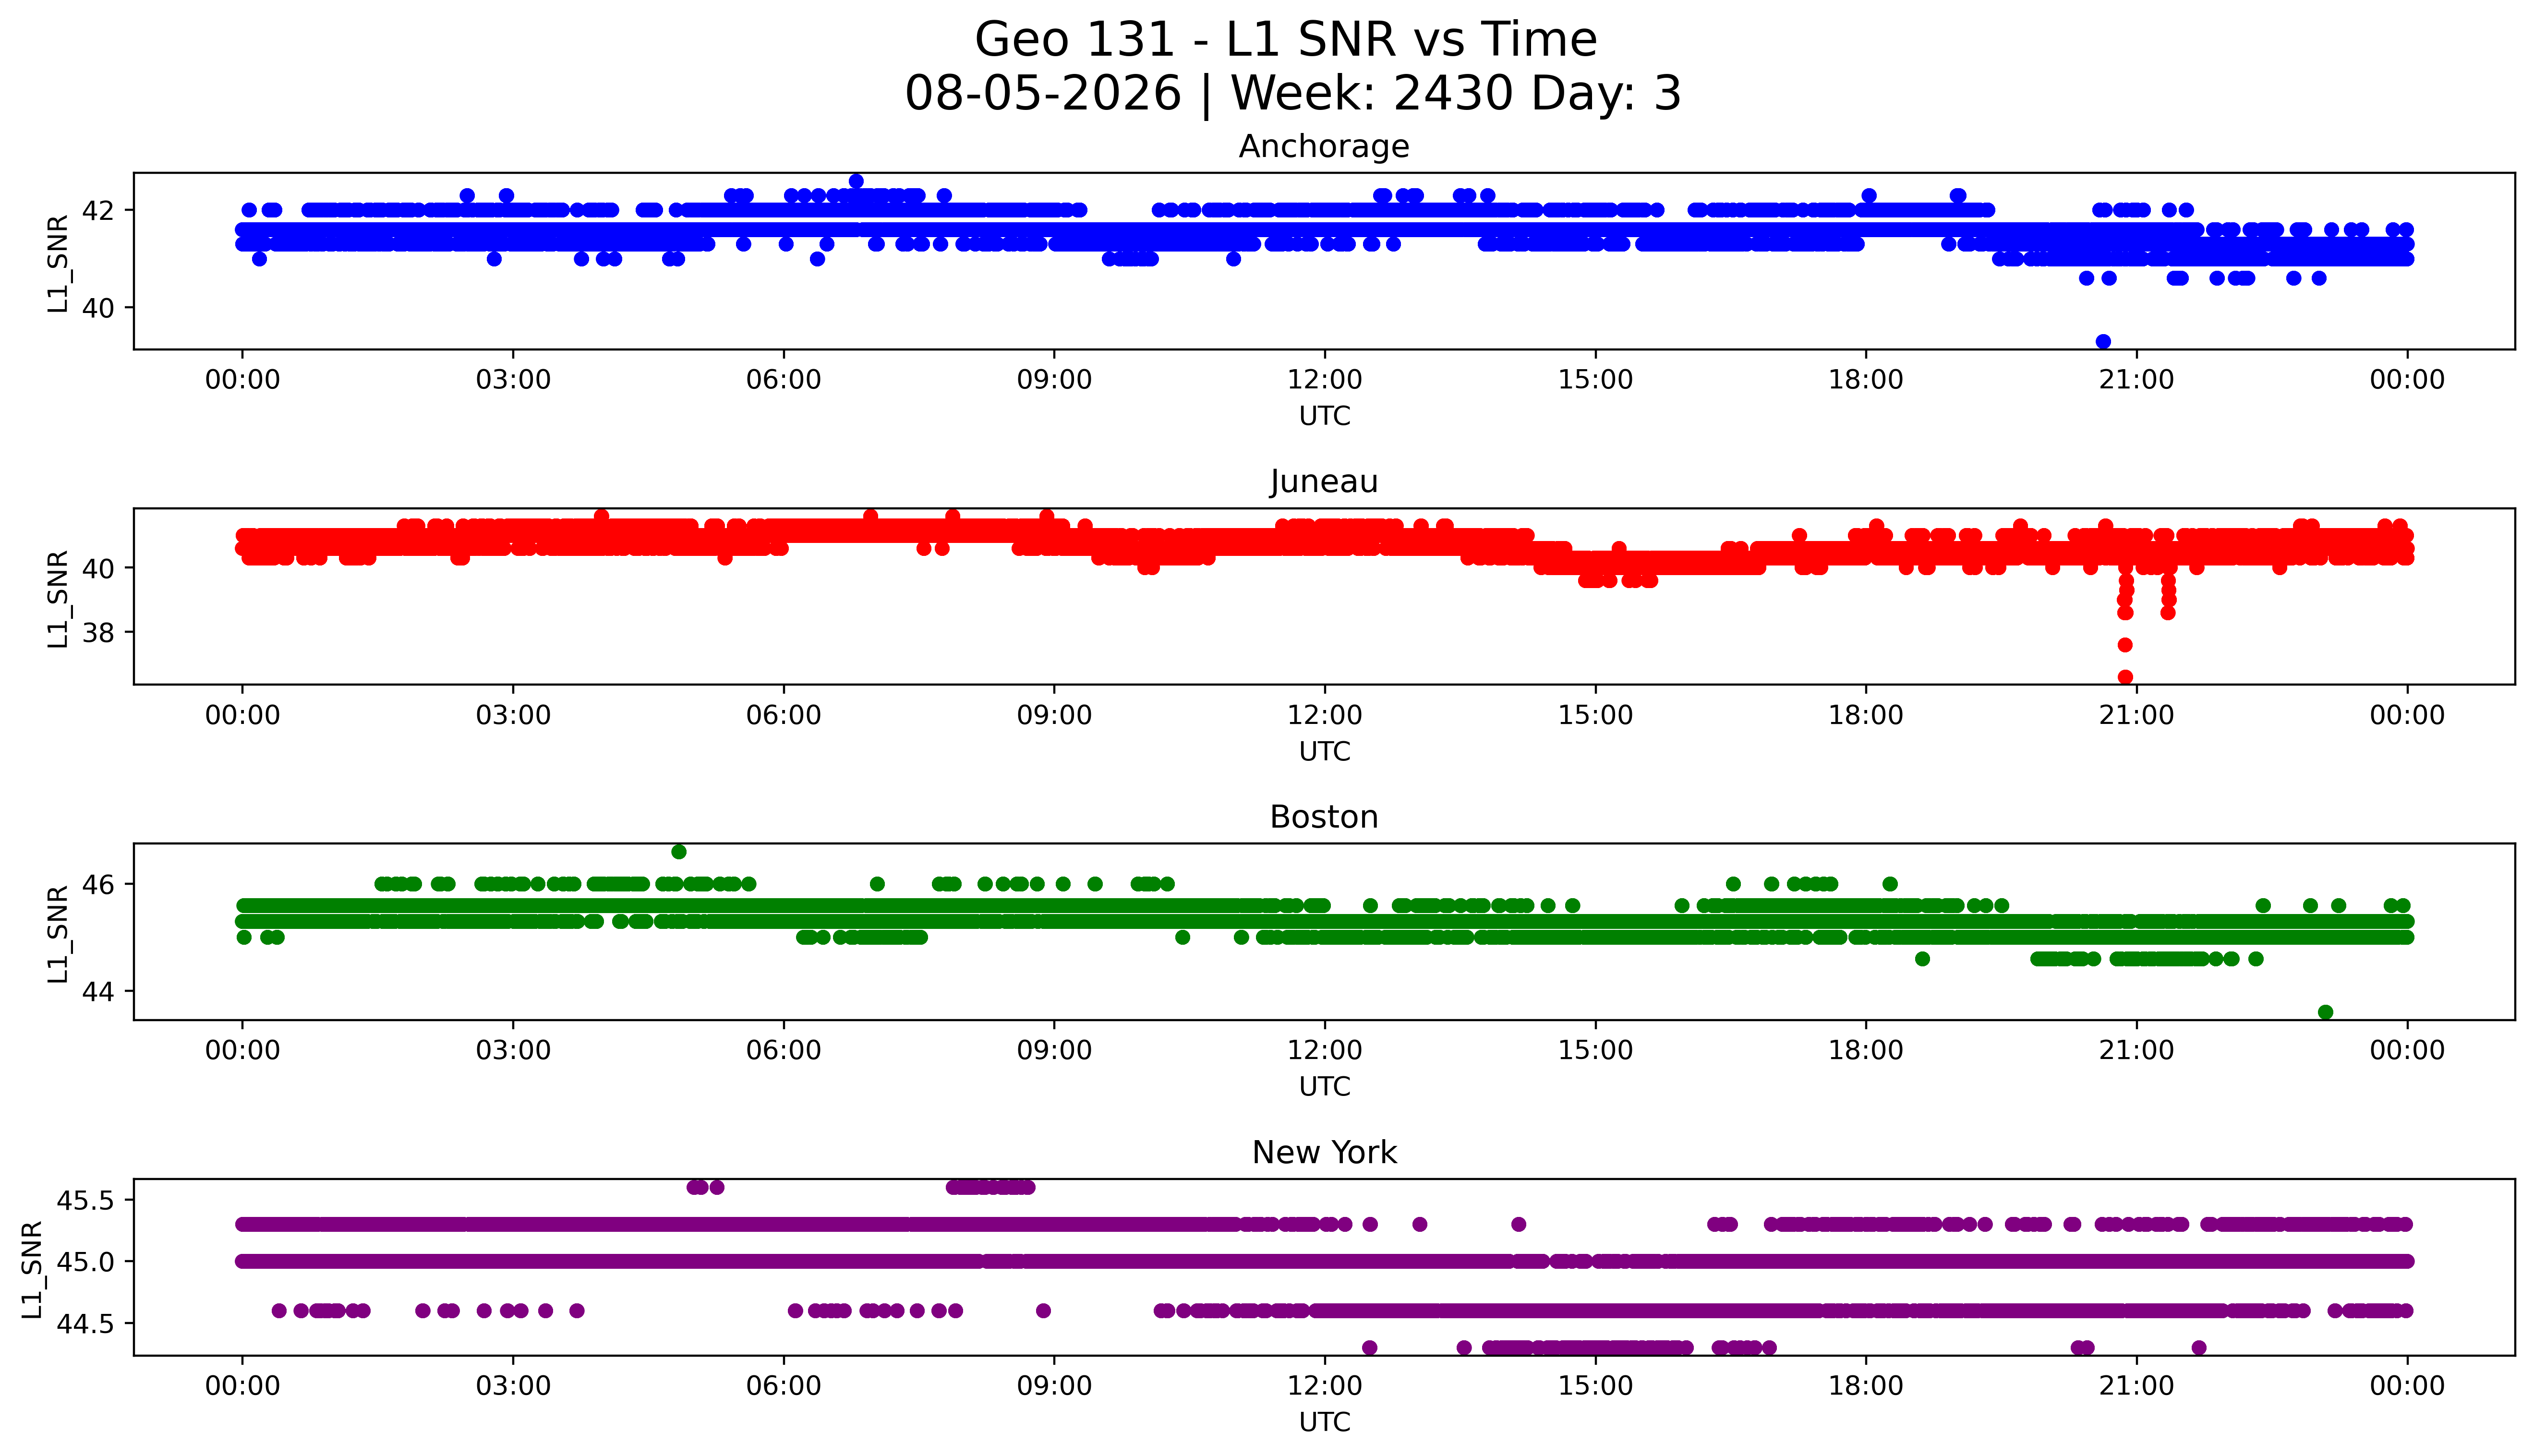Screen dimensions: 2534x1456
Task: Click the 06:00 tick label under Boston plot
Action: 783,1050
